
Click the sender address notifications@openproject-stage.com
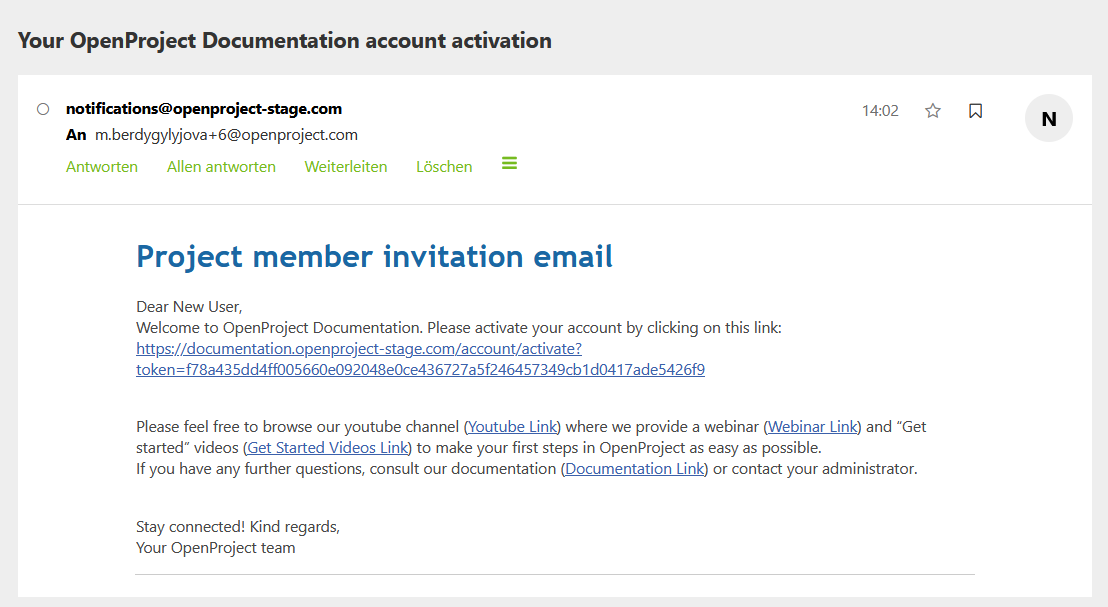(x=204, y=108)
